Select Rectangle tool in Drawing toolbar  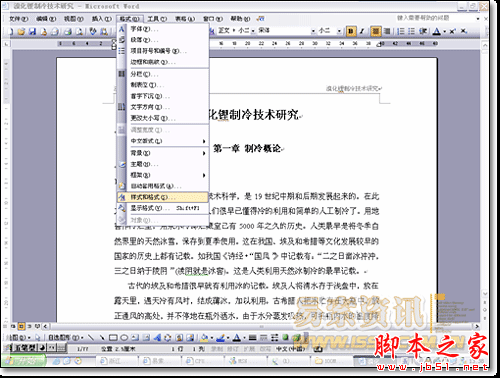tap(113, 338)
